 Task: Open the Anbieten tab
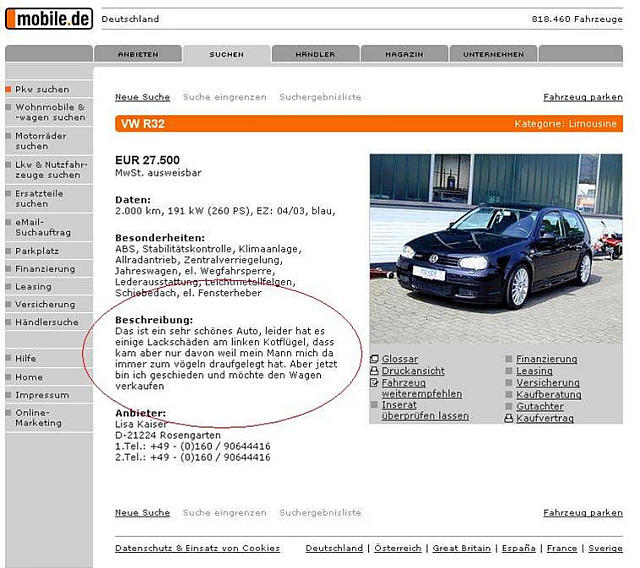pos(137,54)
